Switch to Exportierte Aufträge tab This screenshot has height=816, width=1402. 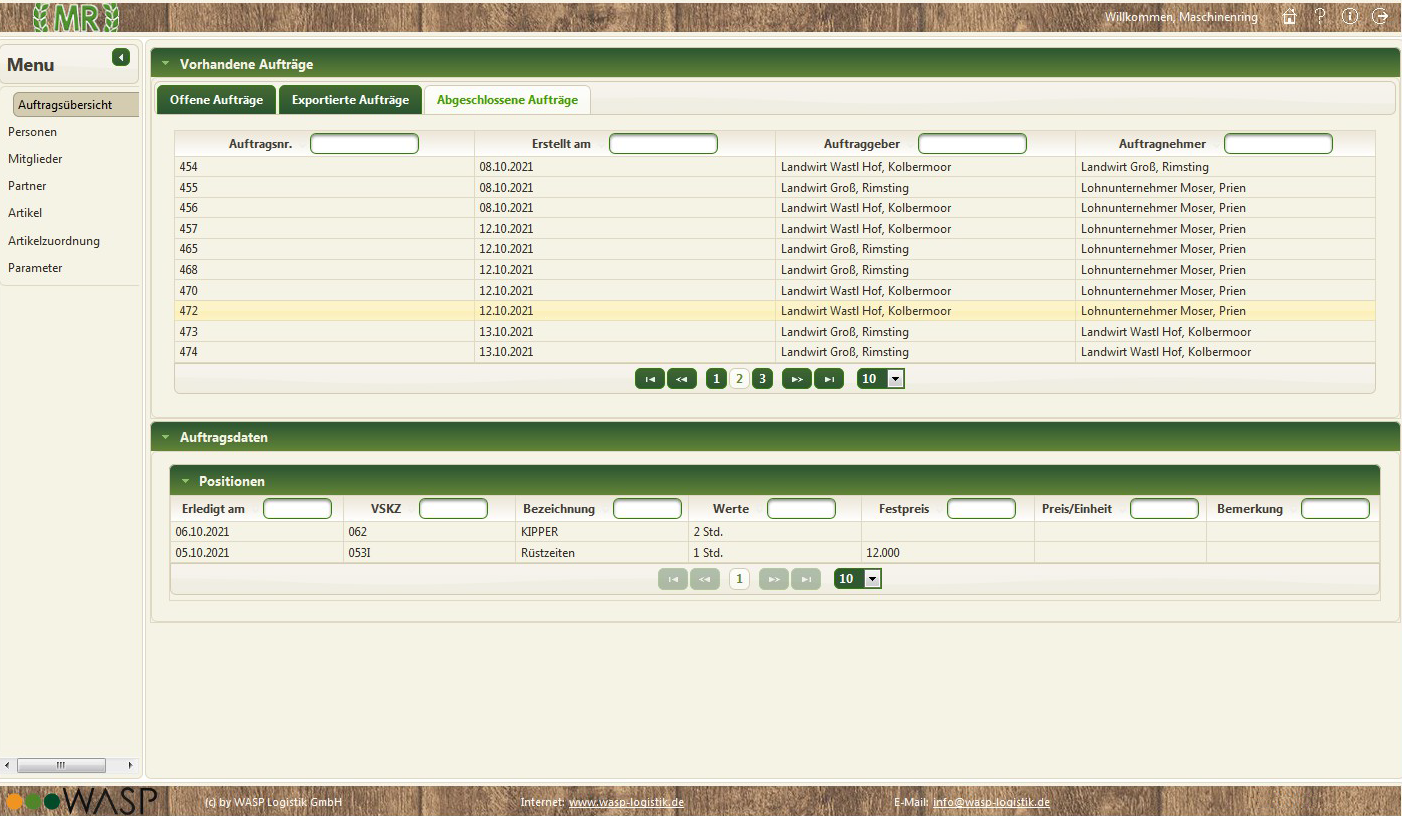point(350,100)
